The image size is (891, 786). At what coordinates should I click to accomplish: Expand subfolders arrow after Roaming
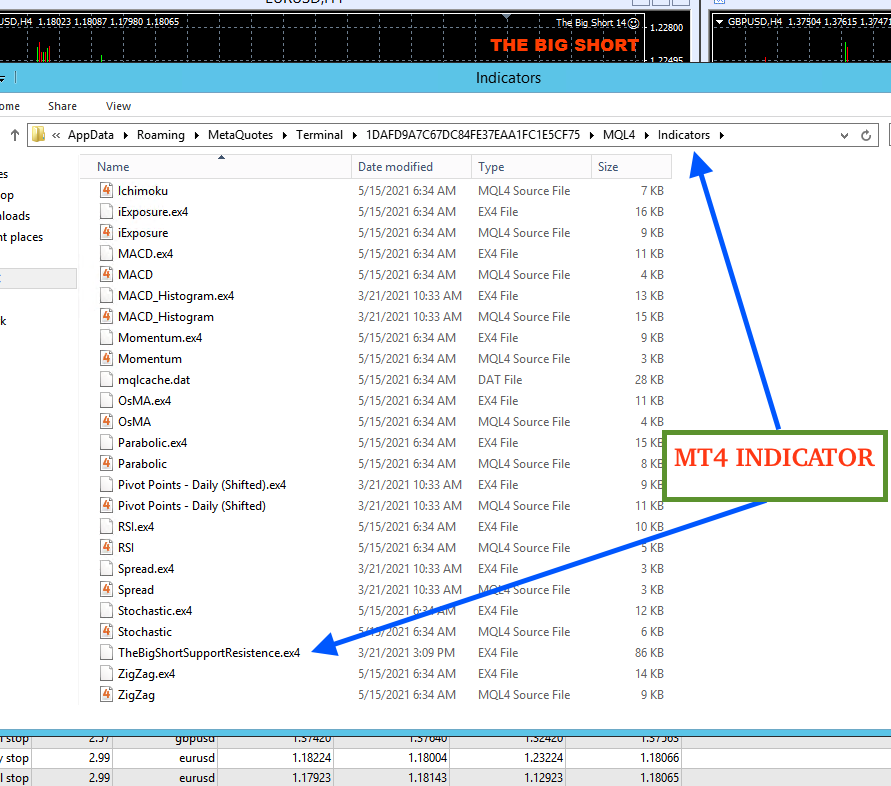(197, 135)
